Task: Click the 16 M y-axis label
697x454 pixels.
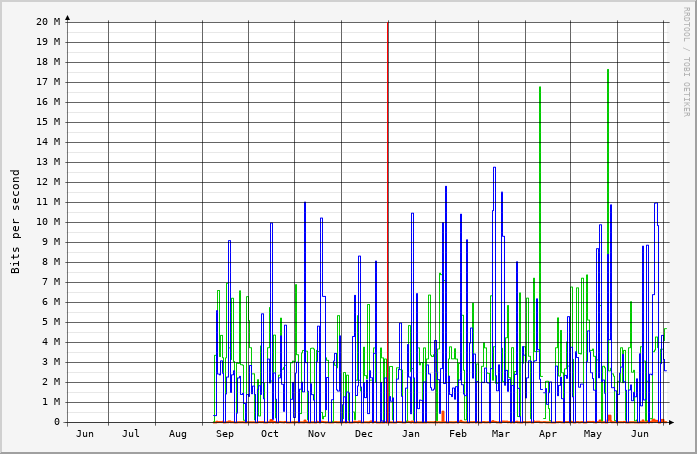Action: tap(48, 101)
